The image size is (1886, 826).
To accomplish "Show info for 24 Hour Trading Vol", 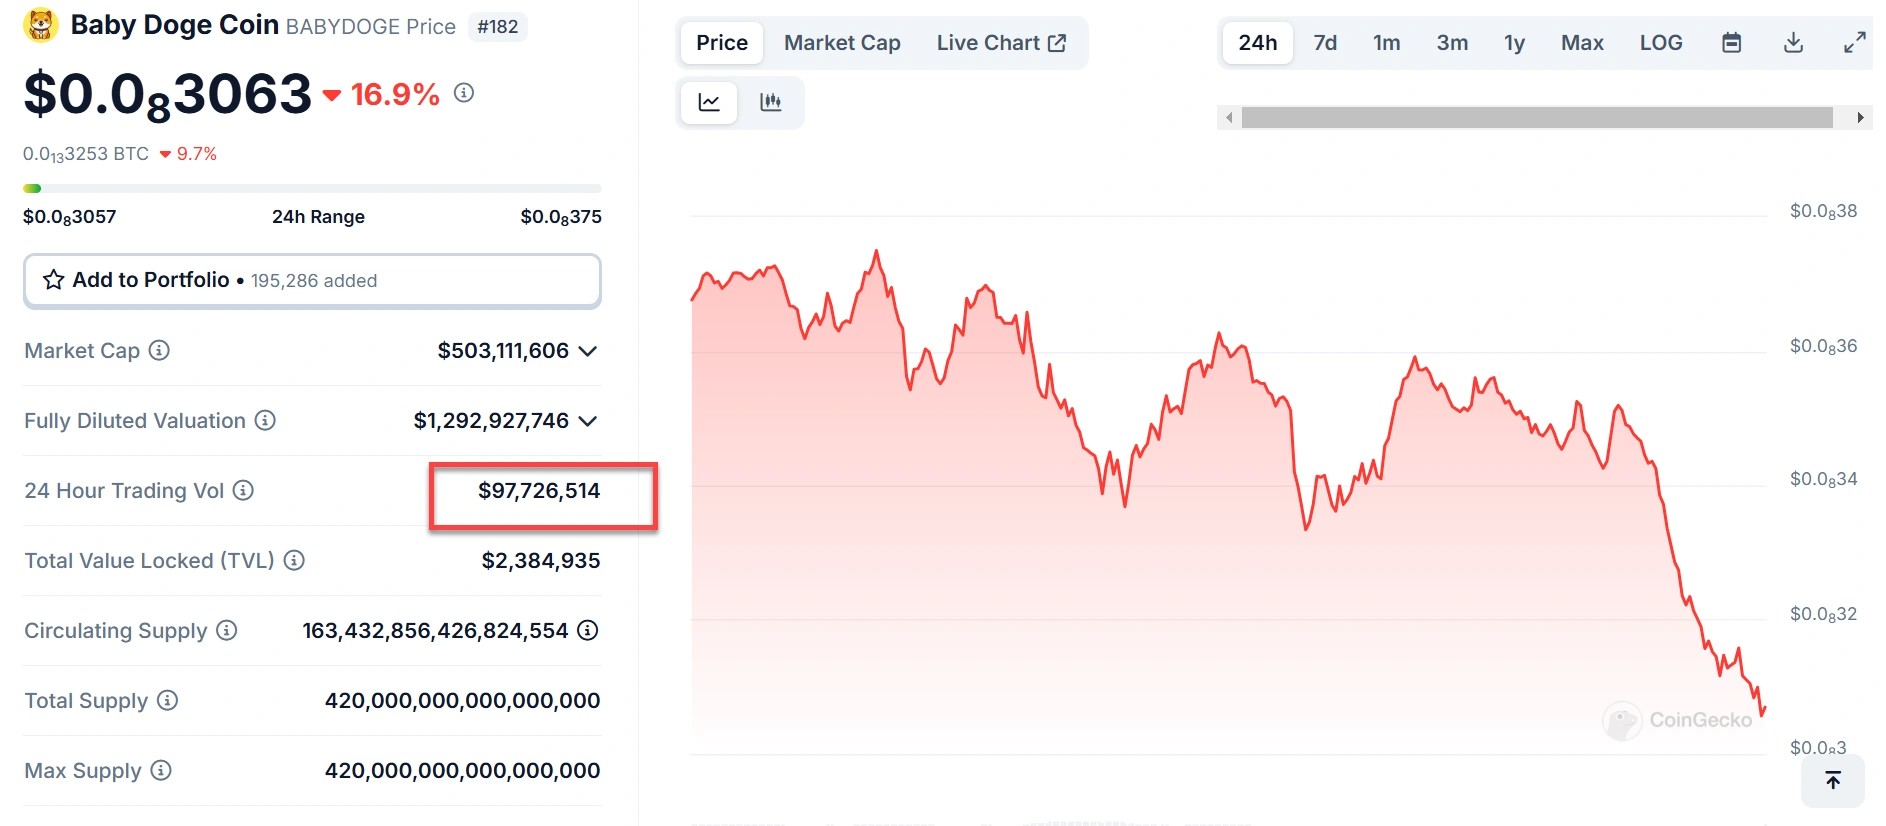I will pyautogui.click(x=243, y=490).
